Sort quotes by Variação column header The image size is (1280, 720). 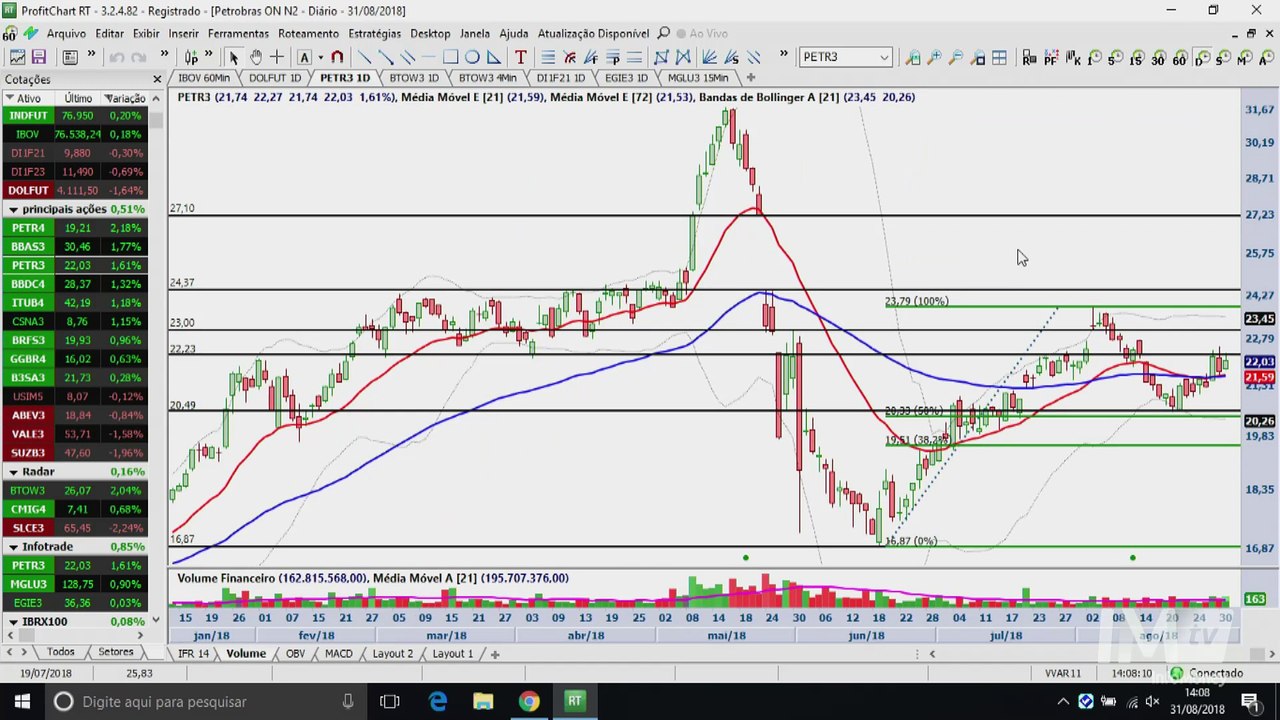pyautogui.click(x=125, y=98)
